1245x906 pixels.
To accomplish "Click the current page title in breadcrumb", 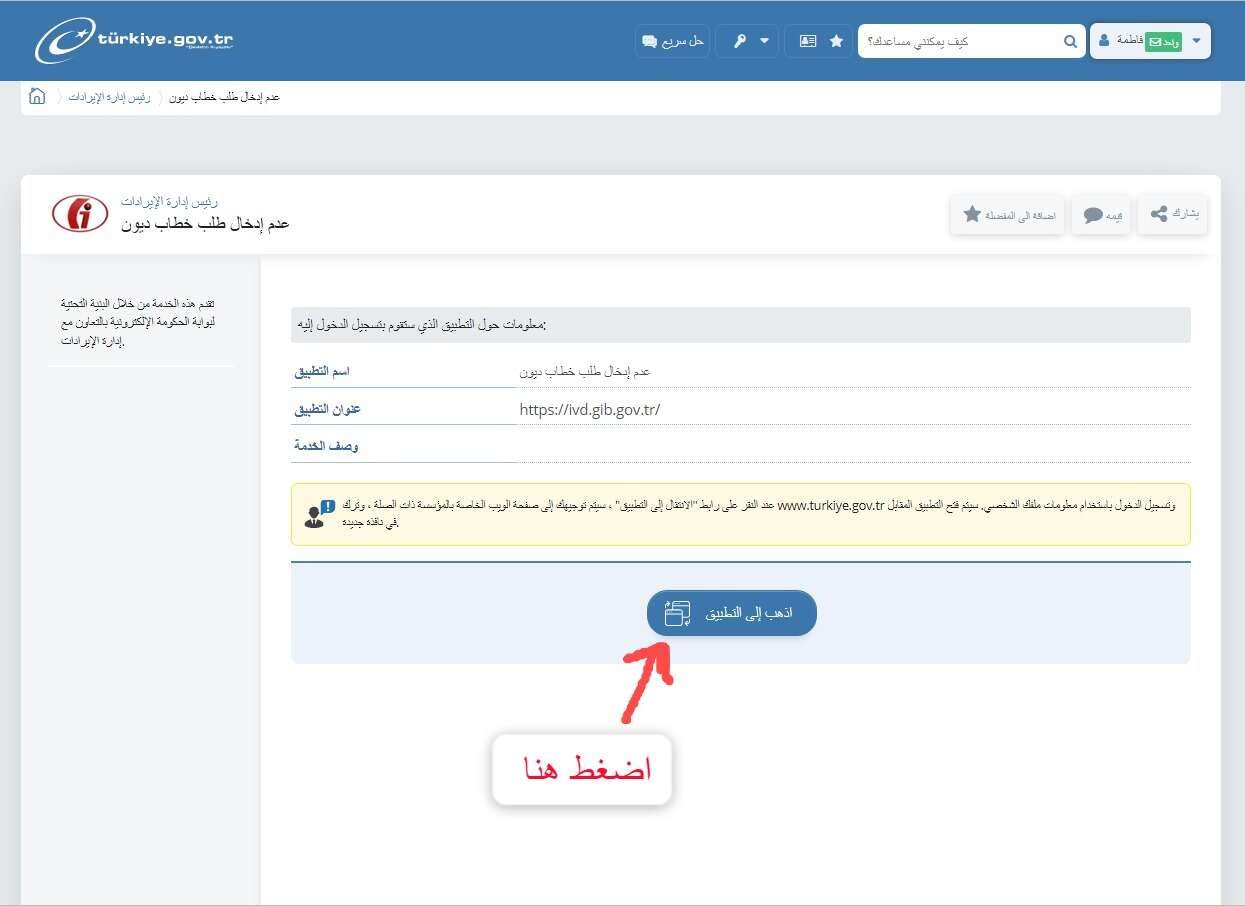I will click(225, 97).
